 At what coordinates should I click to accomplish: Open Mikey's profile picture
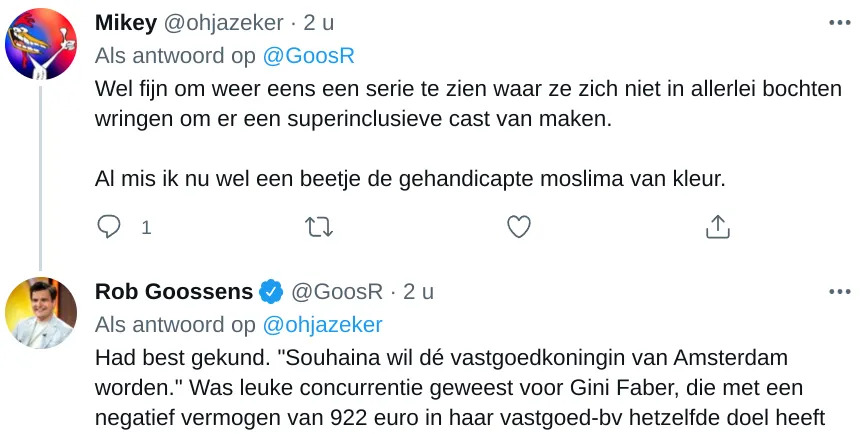[x=41, y=44]
